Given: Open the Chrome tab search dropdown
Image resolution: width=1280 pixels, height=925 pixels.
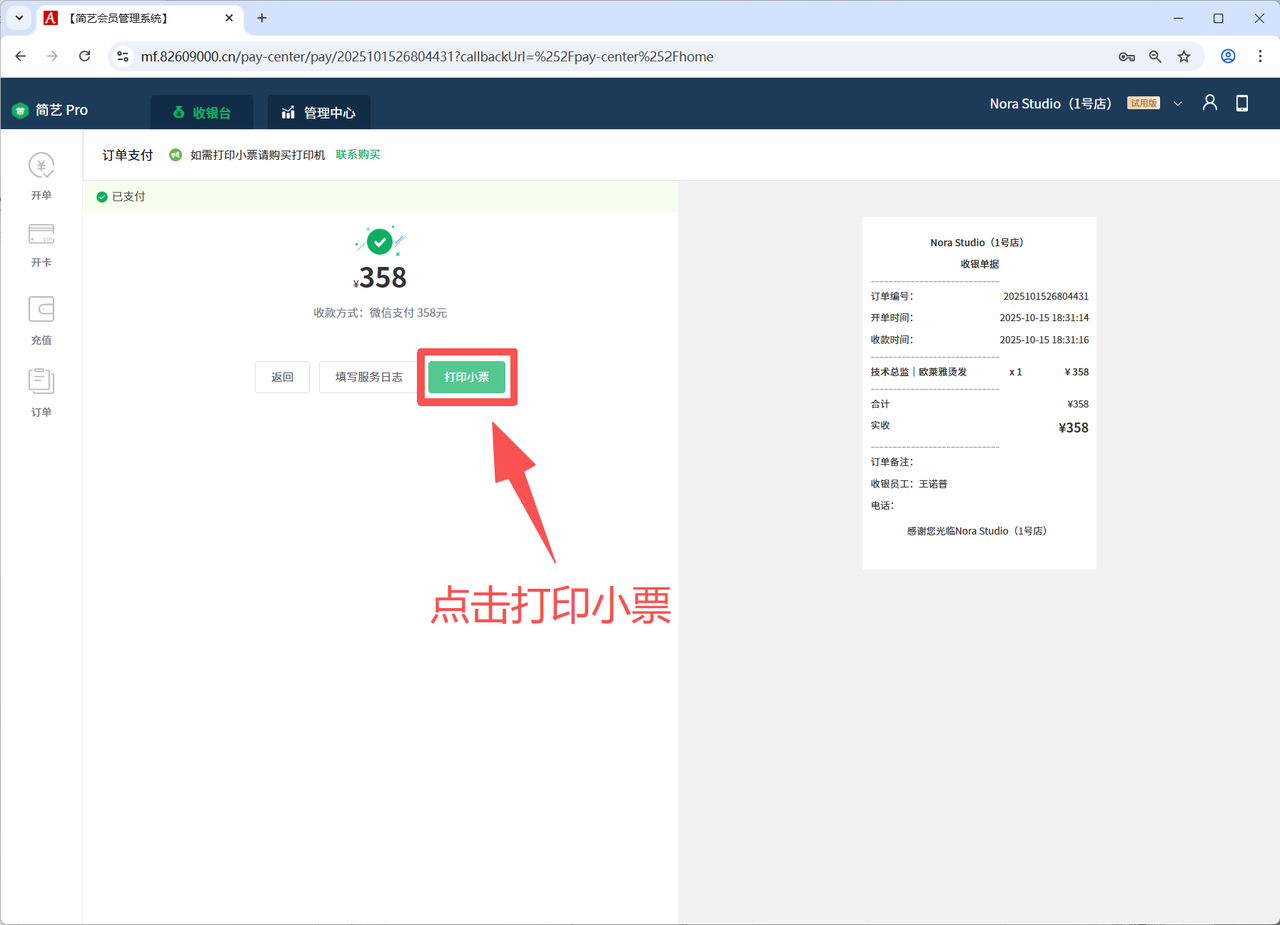Looking at the screenshot, I should pyautogui.click(x=18, y=18).
